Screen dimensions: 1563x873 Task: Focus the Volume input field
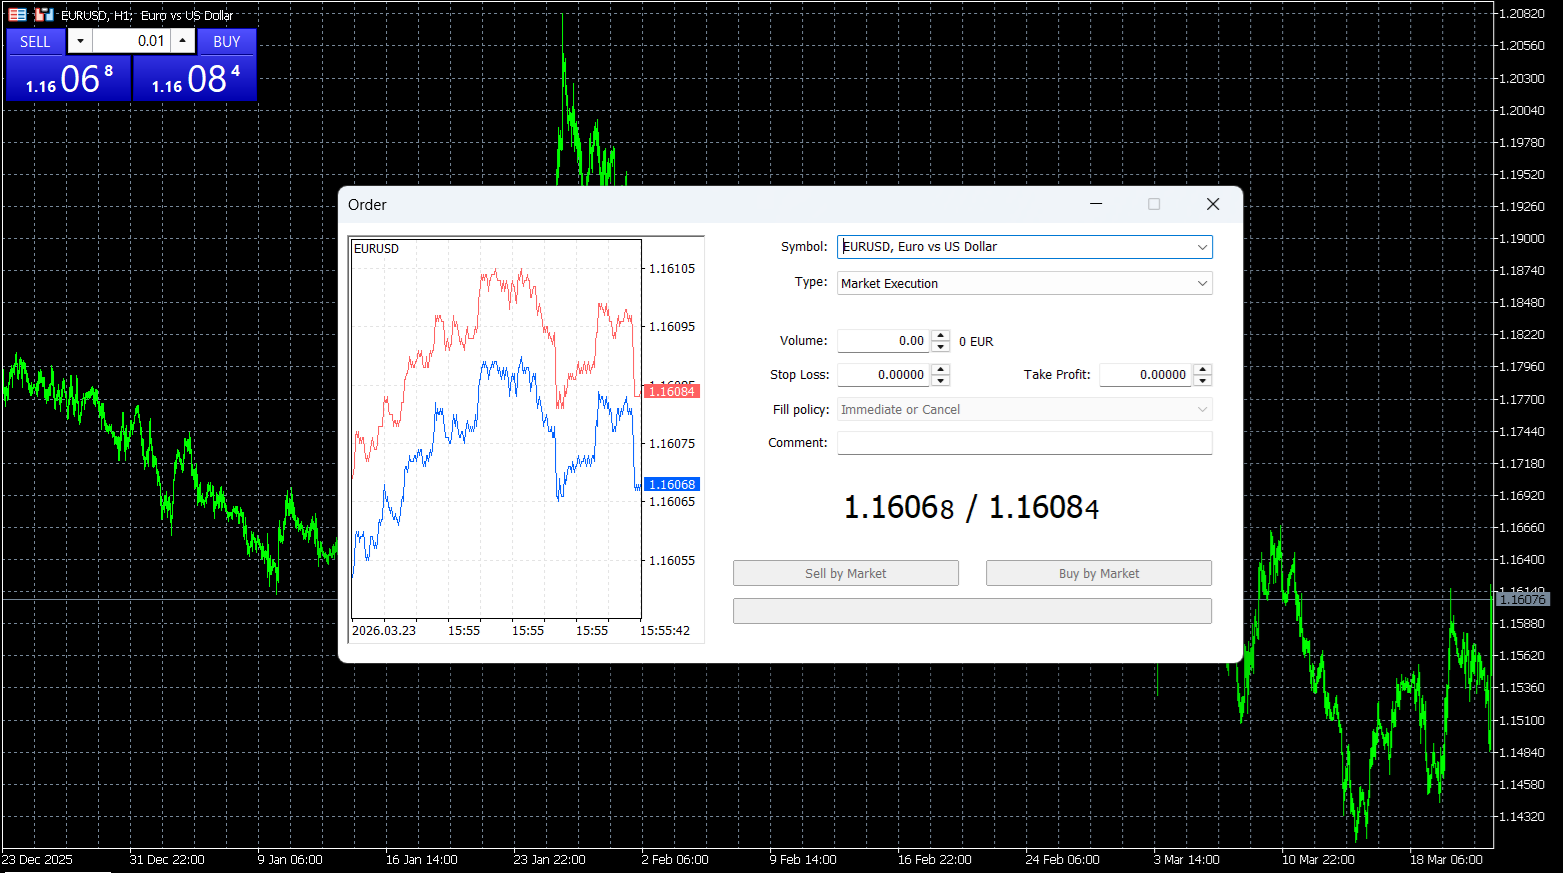tap(884, 341)
